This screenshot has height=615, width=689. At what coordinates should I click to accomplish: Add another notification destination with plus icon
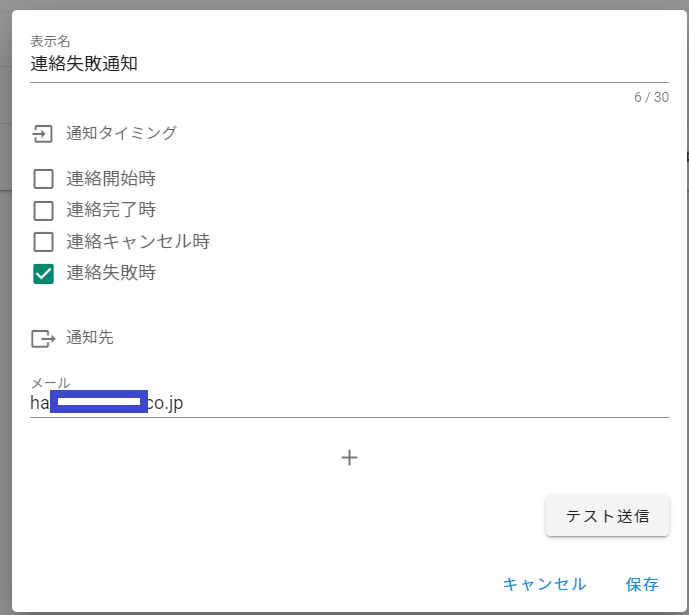click(x=349, y=458)
